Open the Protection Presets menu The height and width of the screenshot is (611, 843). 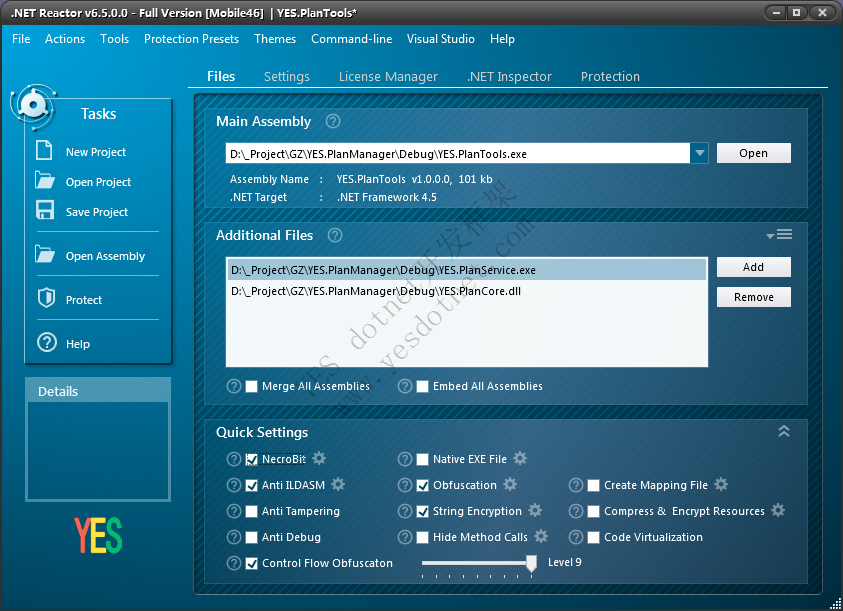[x=191, y=39]
